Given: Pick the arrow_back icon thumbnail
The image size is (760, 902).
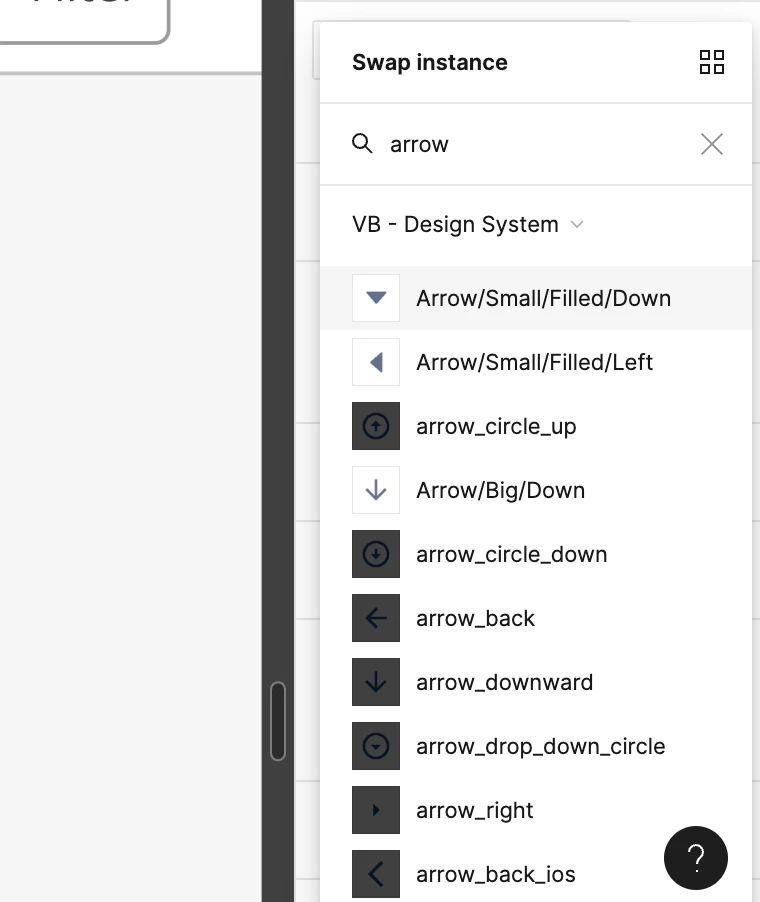Looking at the screenshot, I should (x=376, y=618).
